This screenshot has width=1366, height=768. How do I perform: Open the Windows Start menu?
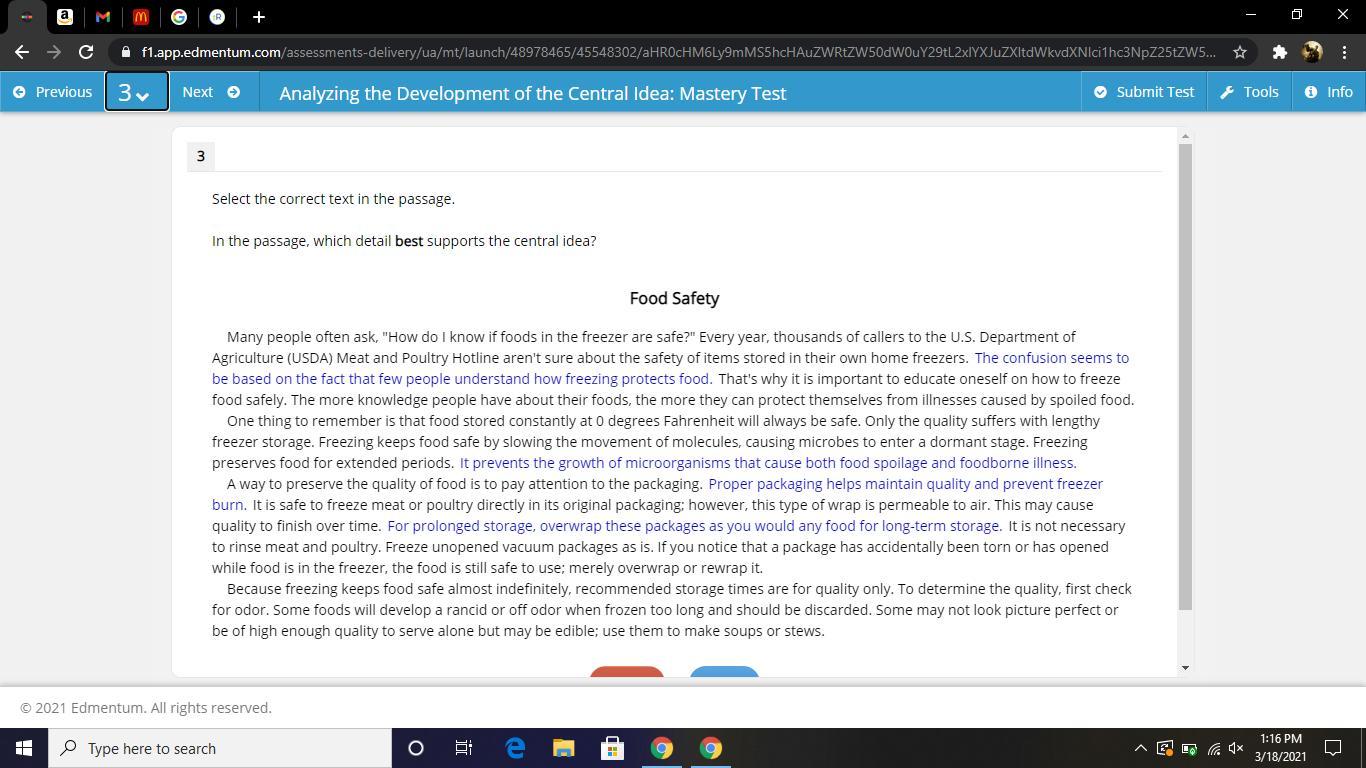click(24, 748)
